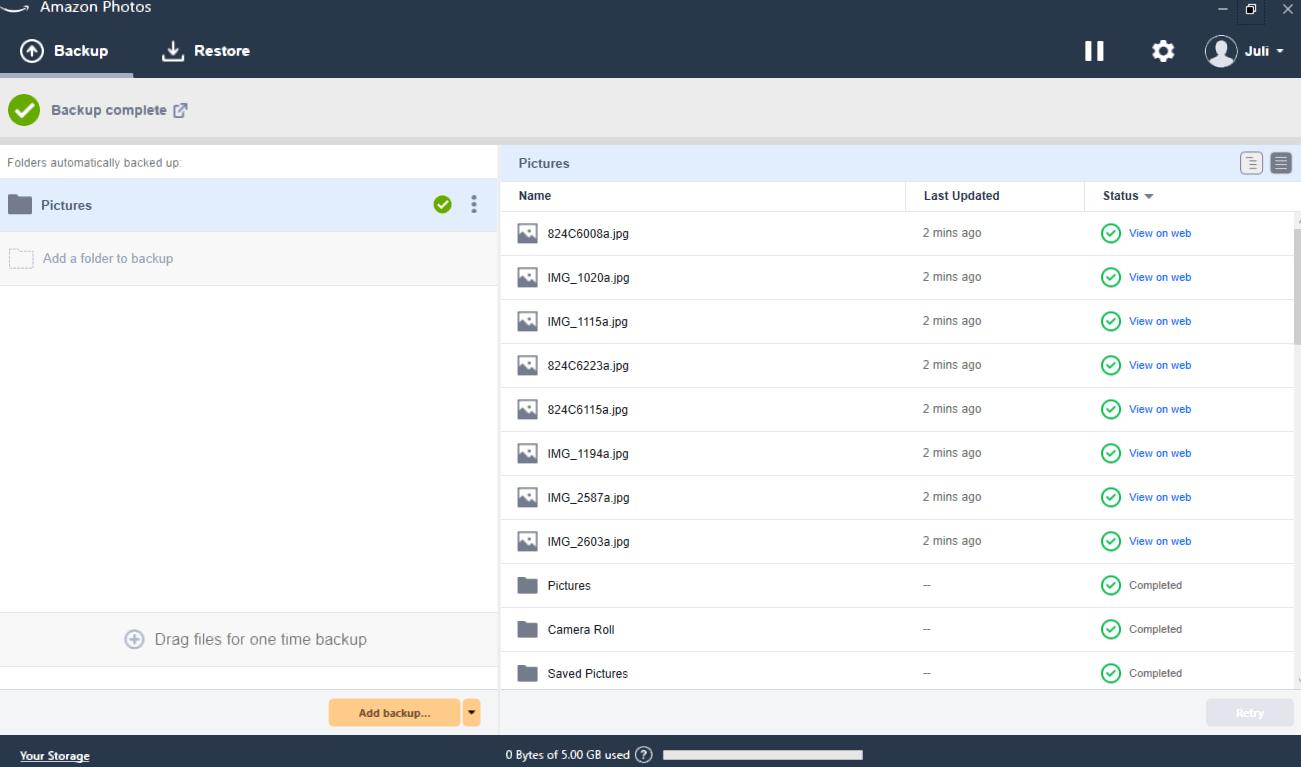
Task: Click the storage usage help question icon
Action: 644,755
